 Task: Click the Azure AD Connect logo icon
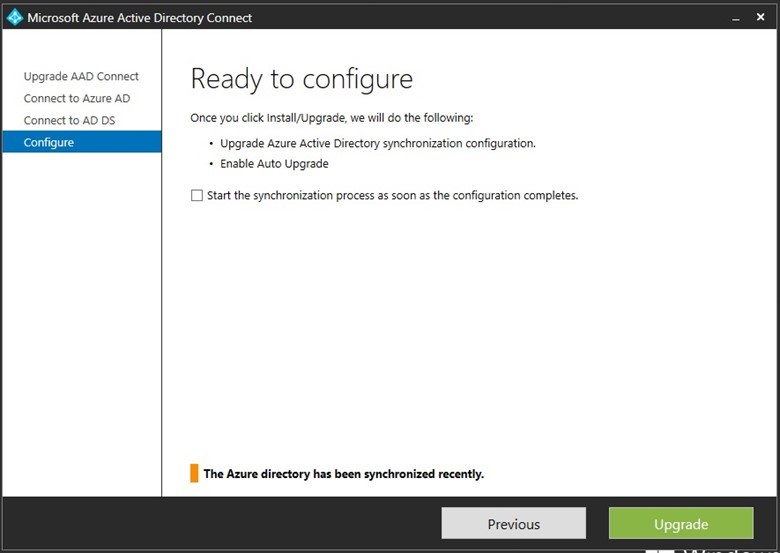click(15, 17)
